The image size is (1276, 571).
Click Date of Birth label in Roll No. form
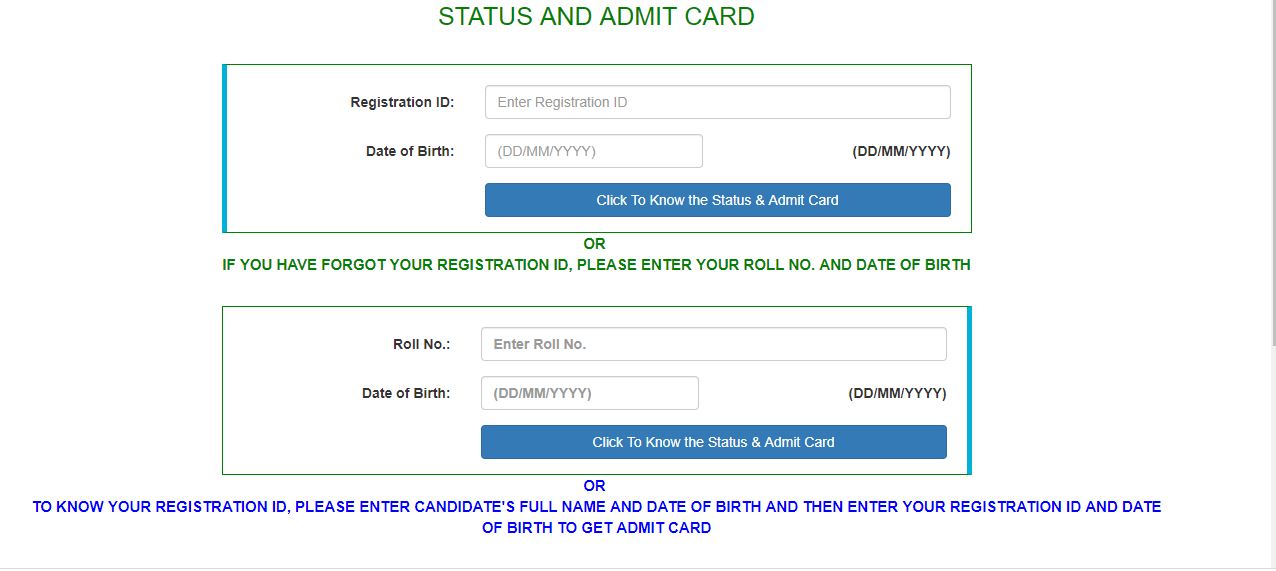[x=406, y=393]
